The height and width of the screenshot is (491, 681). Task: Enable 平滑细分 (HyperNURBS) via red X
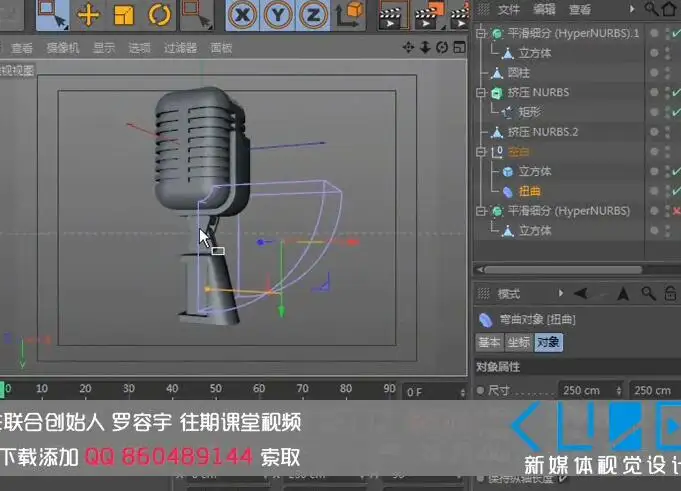[676, 211]
